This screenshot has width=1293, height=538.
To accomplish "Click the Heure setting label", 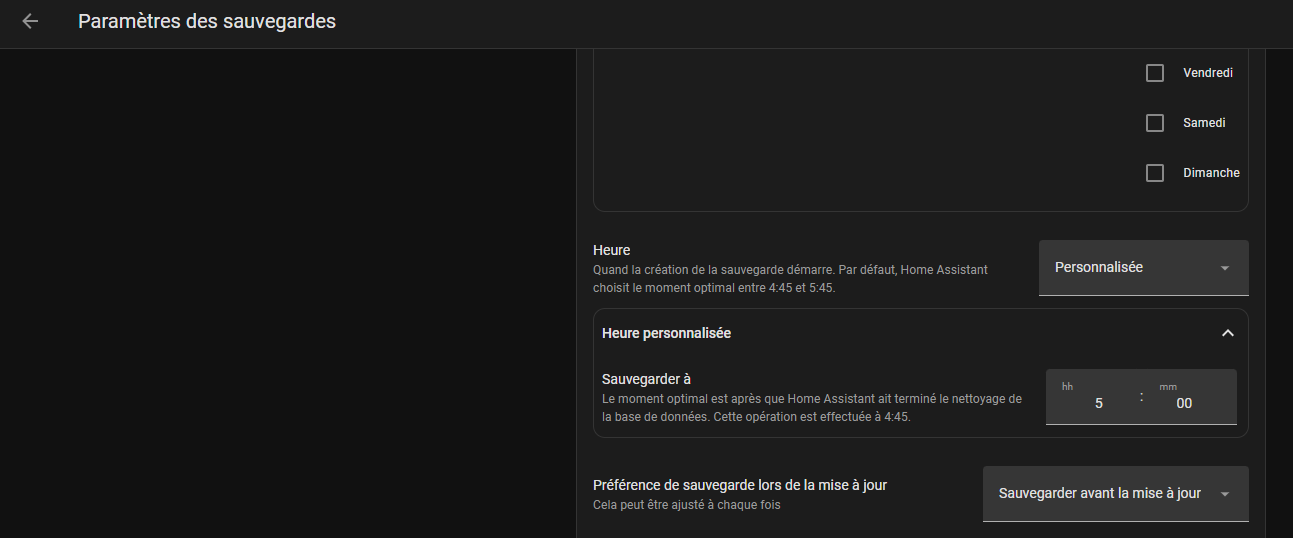I will 612,250.
